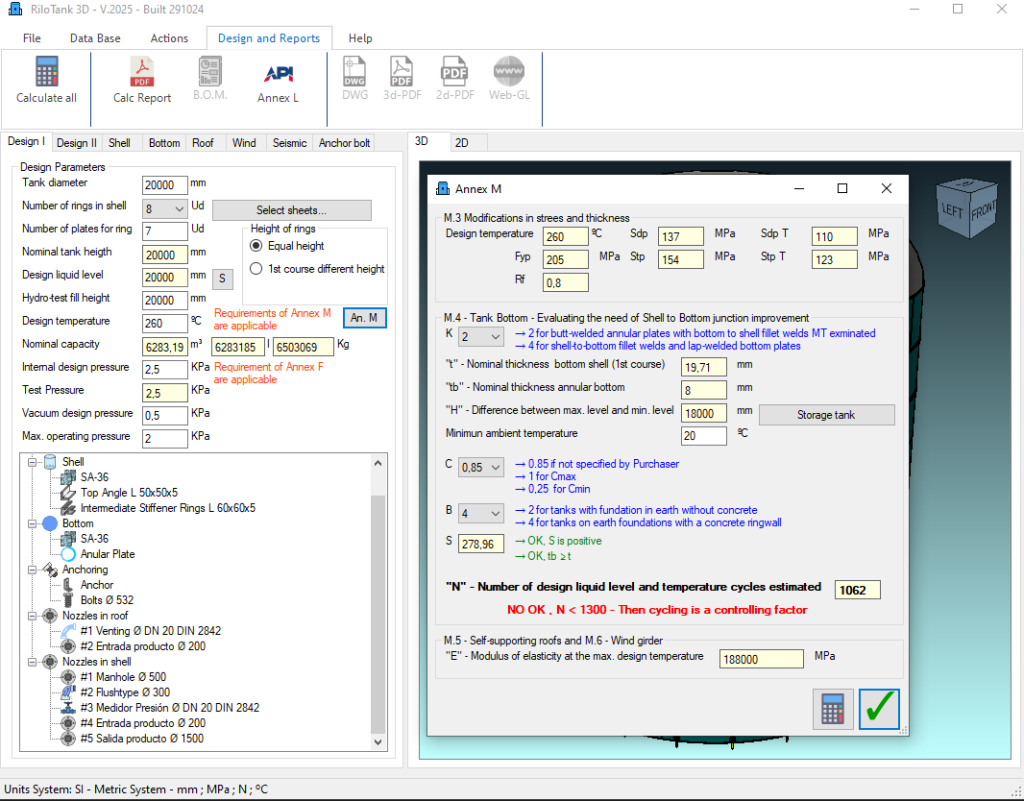Open the API Annex L icon
1024x801 pixels.
[277, 72]
